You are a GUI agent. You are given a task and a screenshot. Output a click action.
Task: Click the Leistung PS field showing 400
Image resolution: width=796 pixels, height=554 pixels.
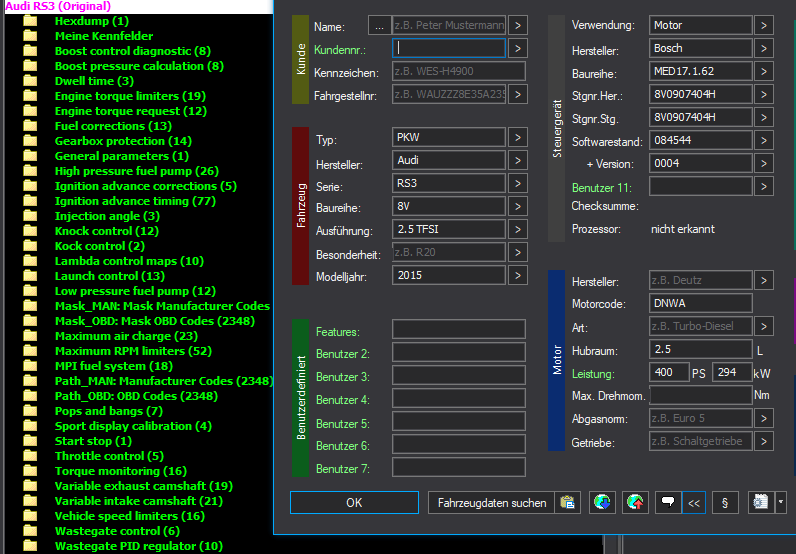[669, 372]
